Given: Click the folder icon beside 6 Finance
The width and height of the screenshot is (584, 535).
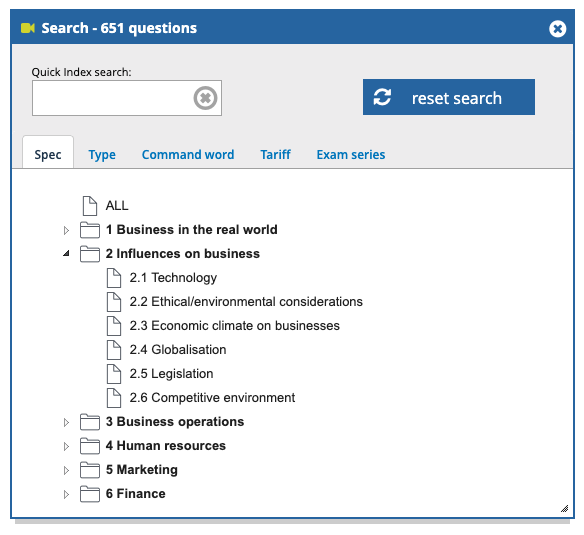Looking at the screenshot, I should [x=90, y=494].
